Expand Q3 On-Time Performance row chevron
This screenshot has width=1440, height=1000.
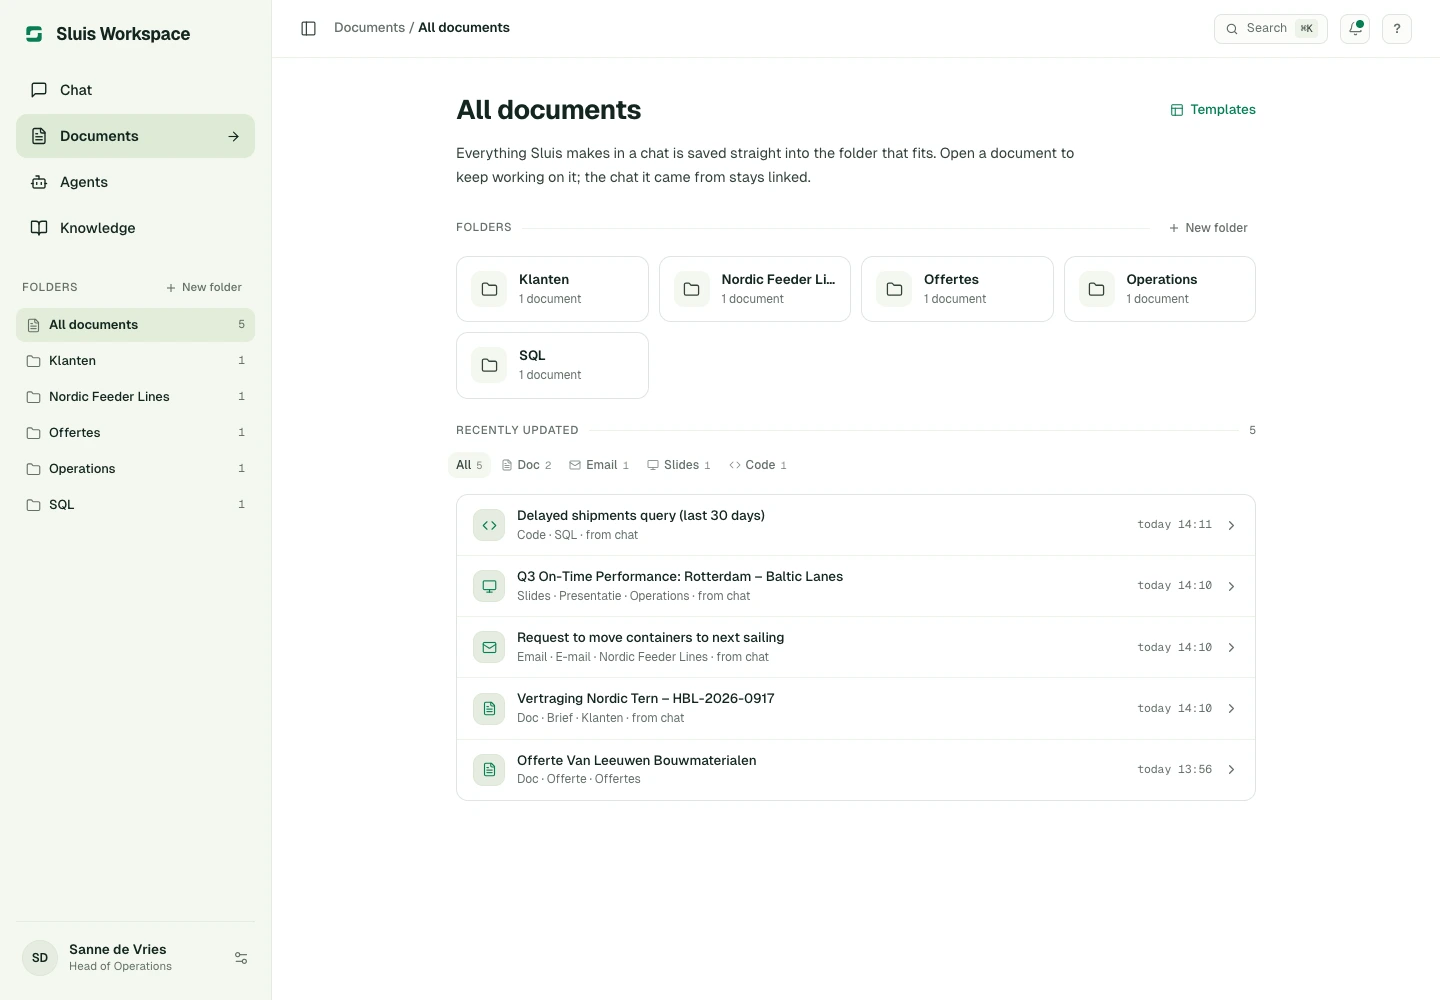(1231, 586)
